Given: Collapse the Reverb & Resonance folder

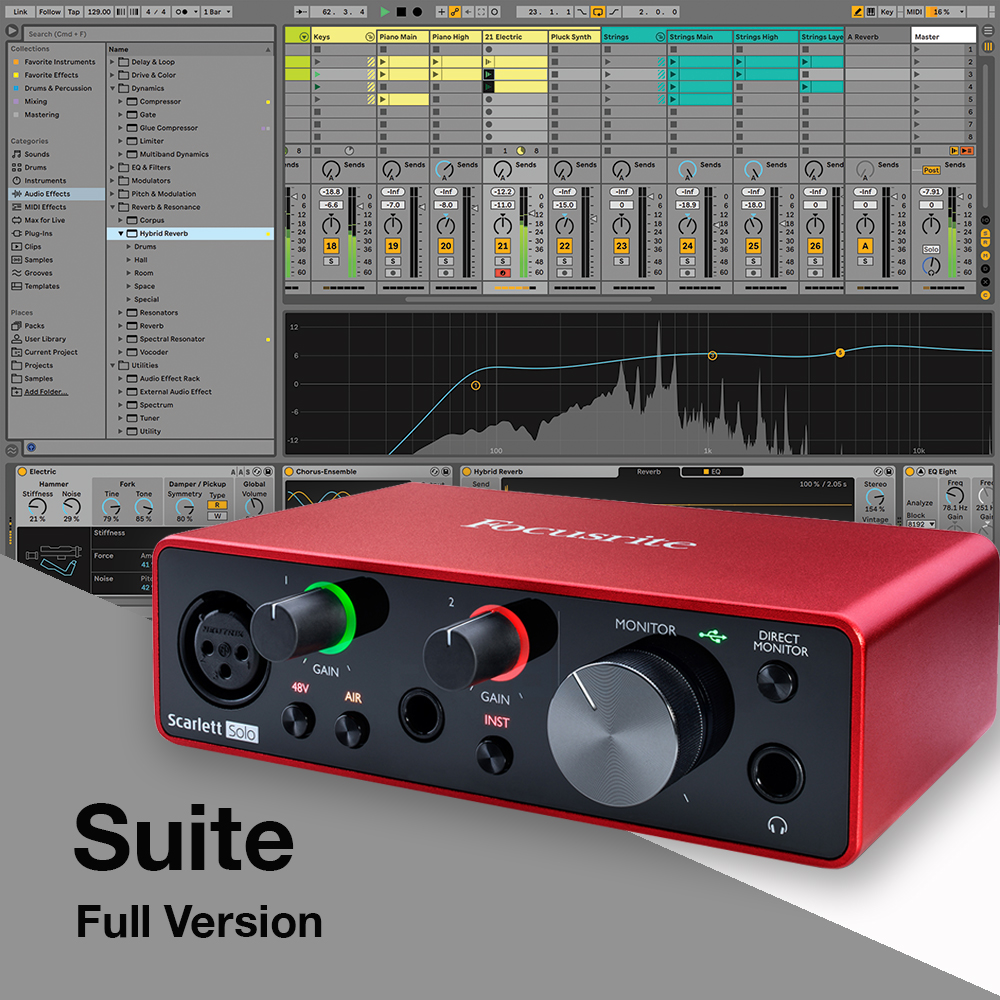Looking at the screenshot, I should pos(113,207).
